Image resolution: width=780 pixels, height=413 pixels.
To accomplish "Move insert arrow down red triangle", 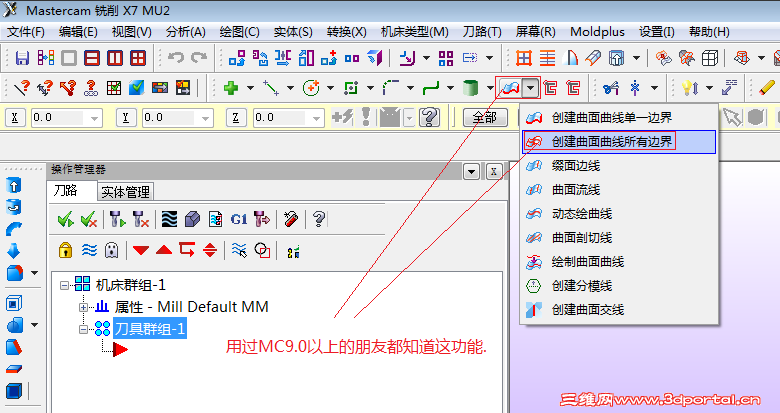I will [141, 250].
